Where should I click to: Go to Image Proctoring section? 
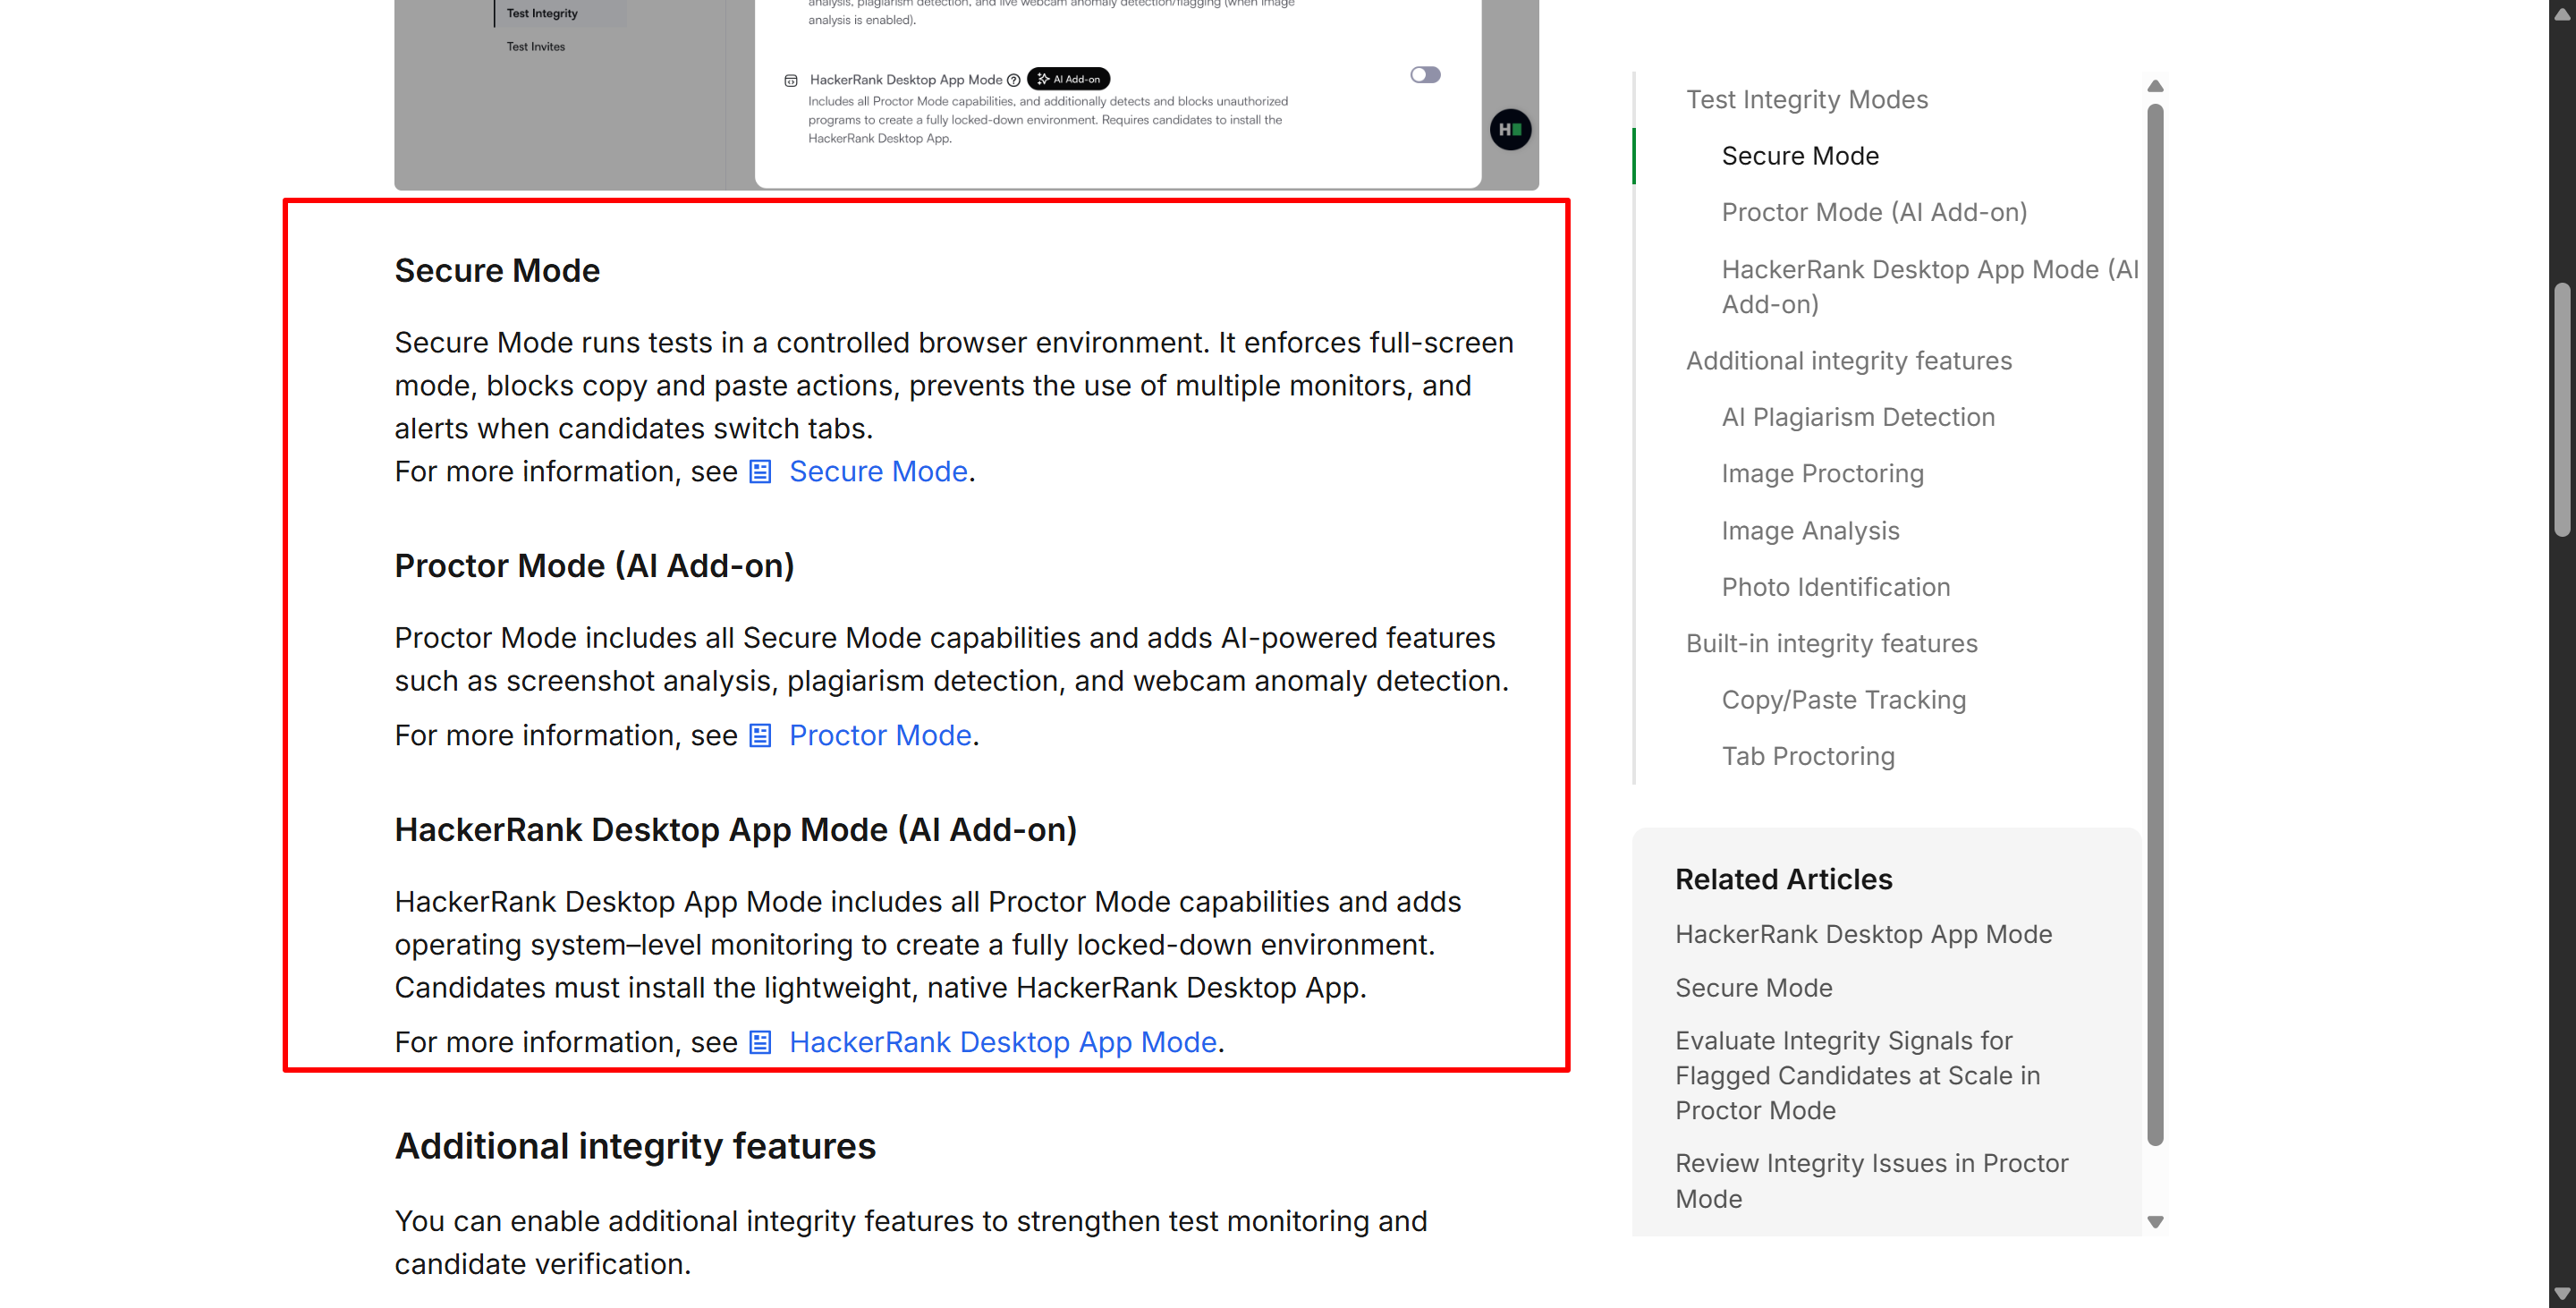(x=1822, y=473)
